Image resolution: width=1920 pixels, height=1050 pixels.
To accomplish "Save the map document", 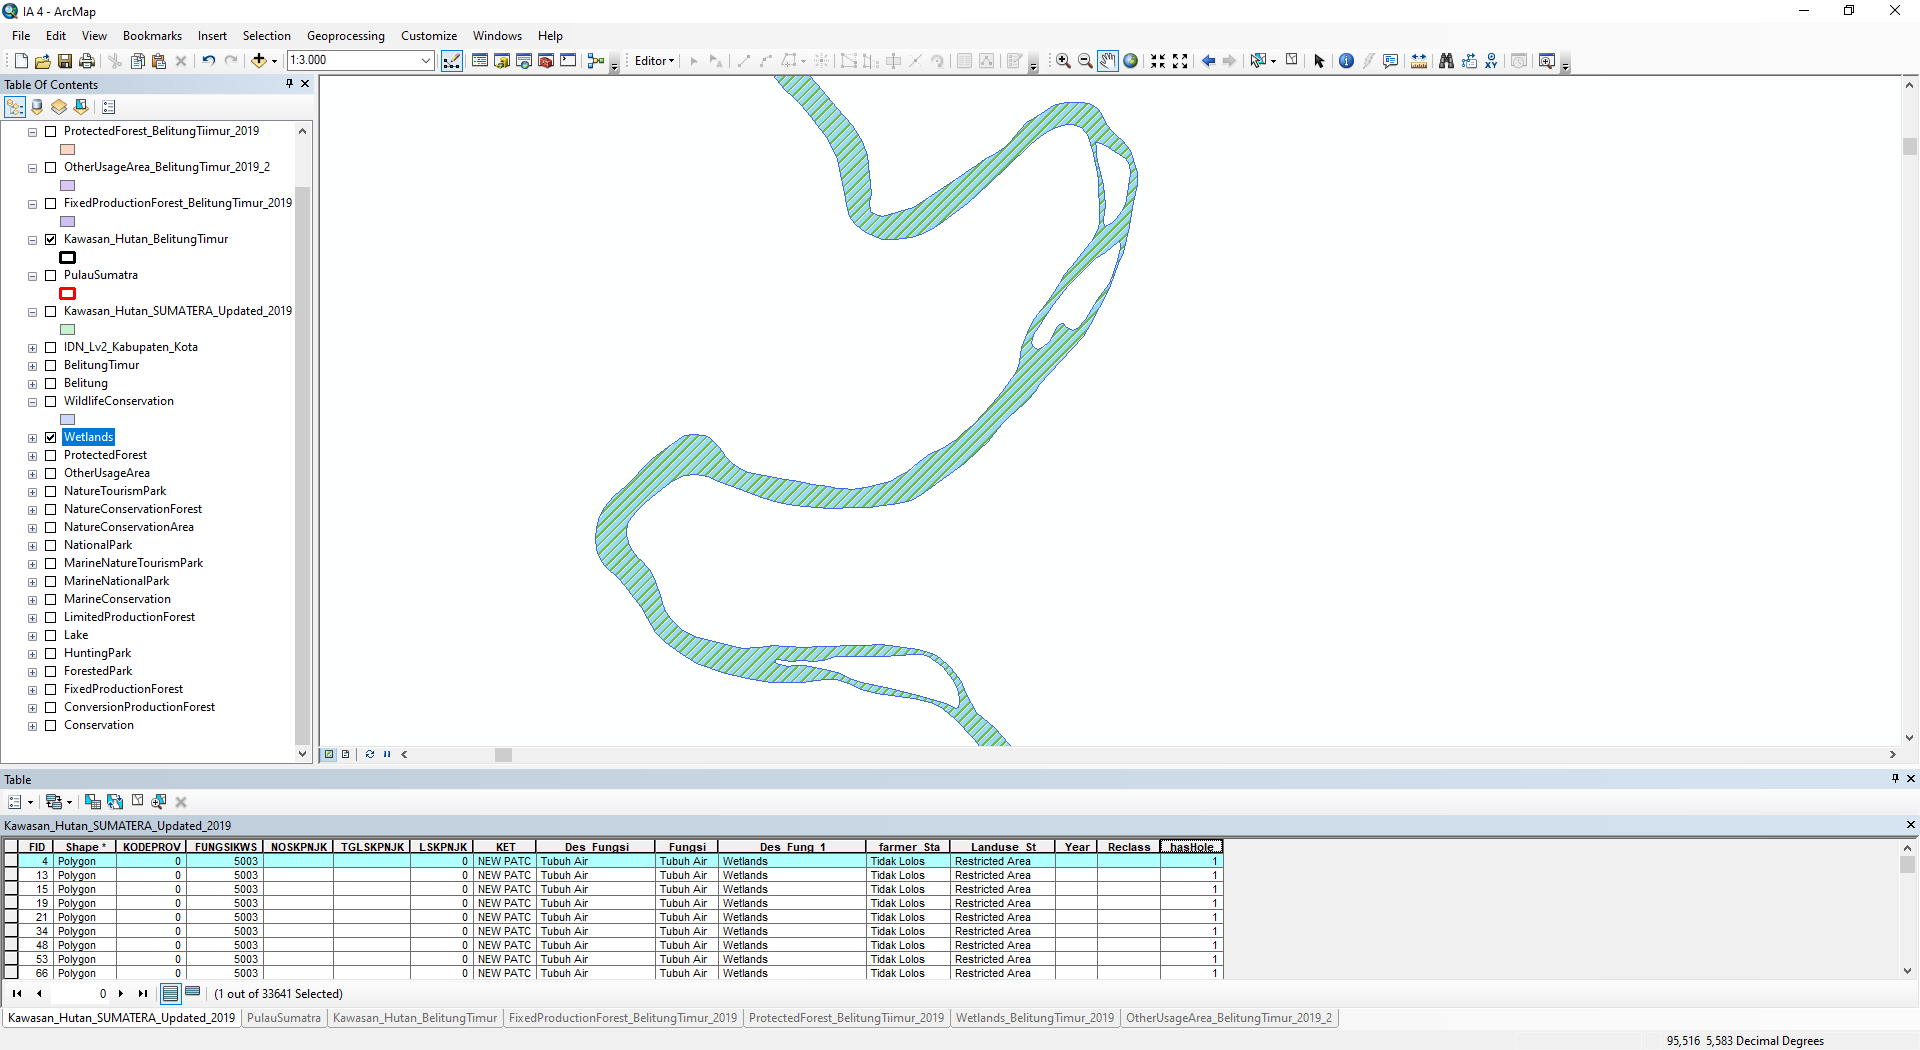I will tap(65, 61).
